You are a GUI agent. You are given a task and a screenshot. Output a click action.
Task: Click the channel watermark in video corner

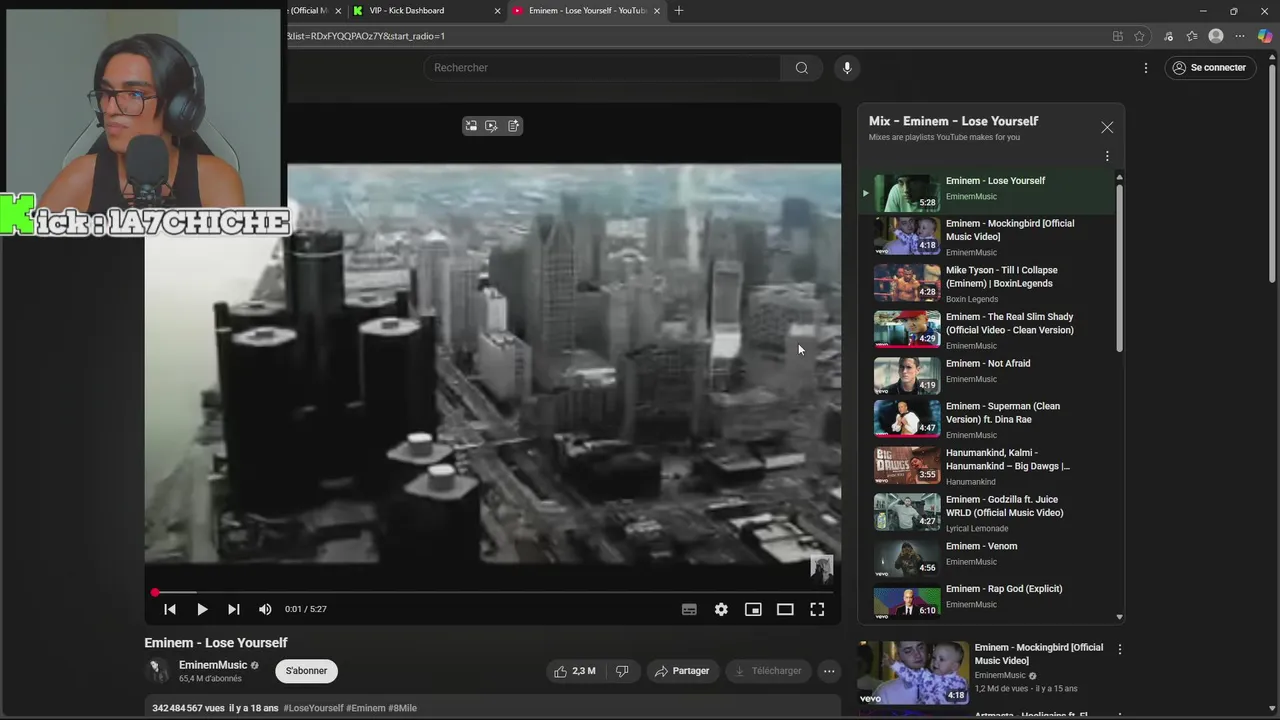(x=821, y=569)
